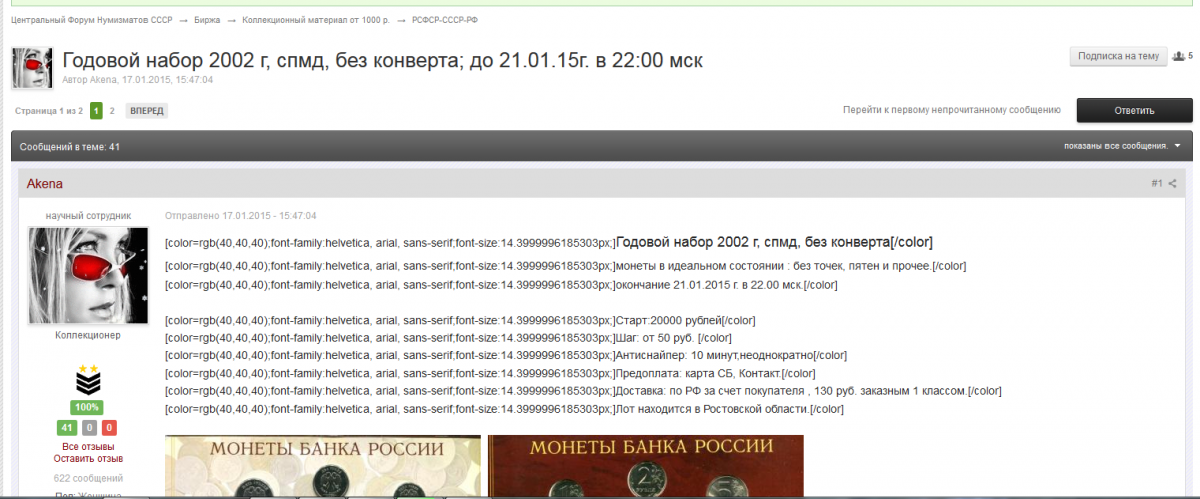The width and height of the screenshot is (1200, 499).
Task: Jump to first unread message link
Action: (951, 110)
